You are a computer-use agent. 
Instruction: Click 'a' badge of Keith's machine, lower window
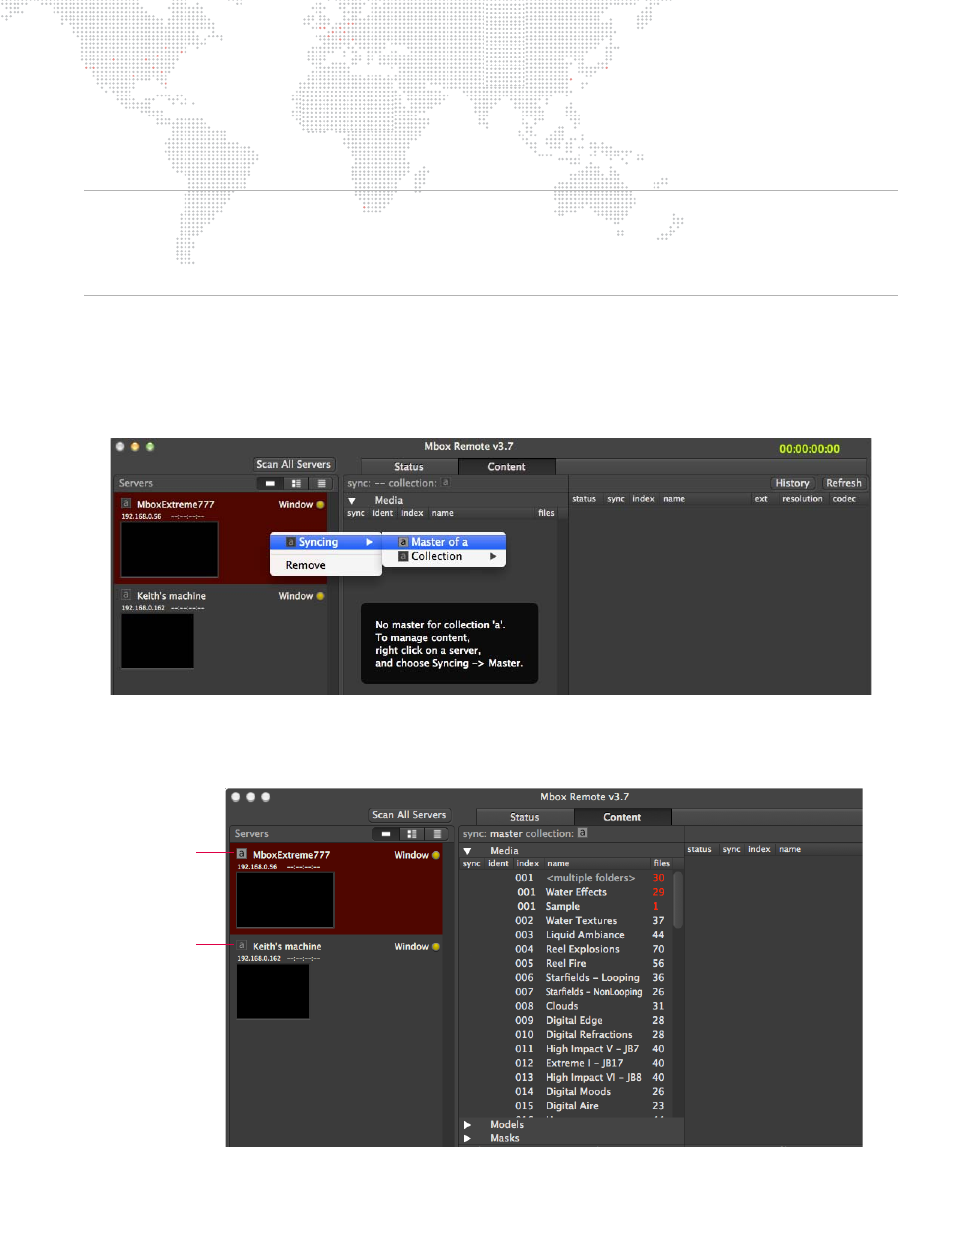coord(242,945)
